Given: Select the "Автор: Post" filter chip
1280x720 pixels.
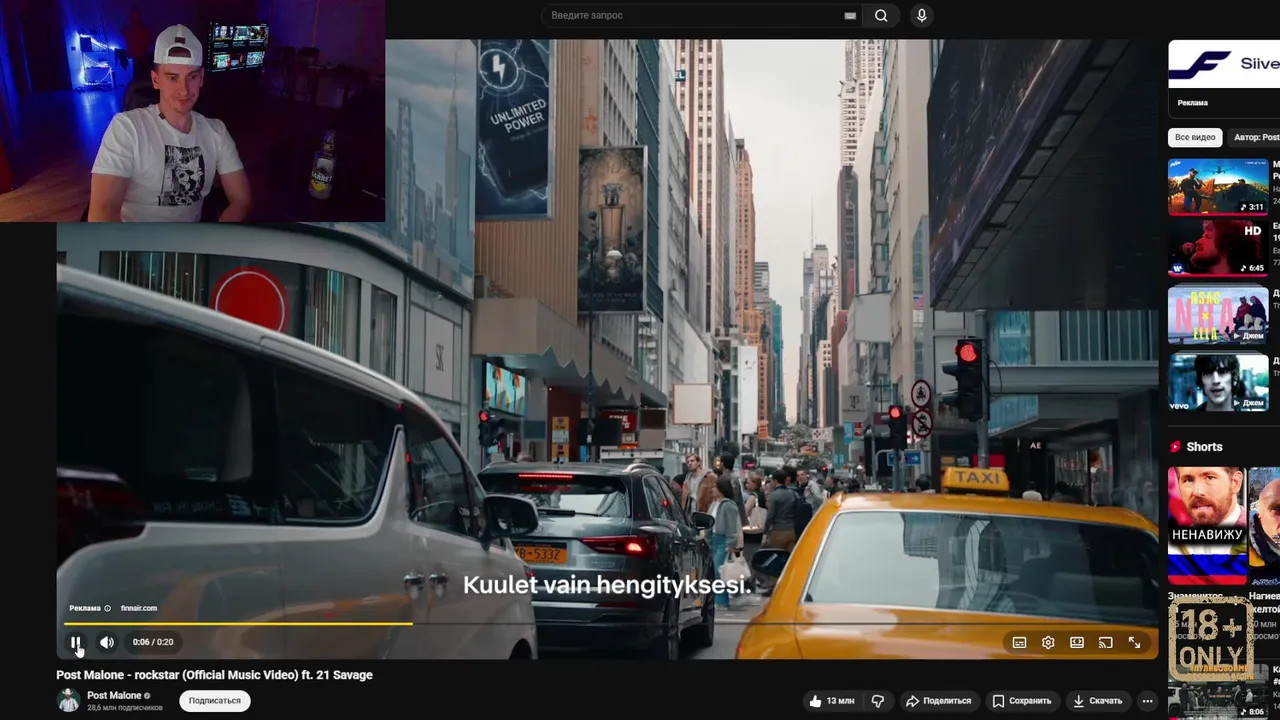Looking at the screenshot, I should (x=1255, y=137).
